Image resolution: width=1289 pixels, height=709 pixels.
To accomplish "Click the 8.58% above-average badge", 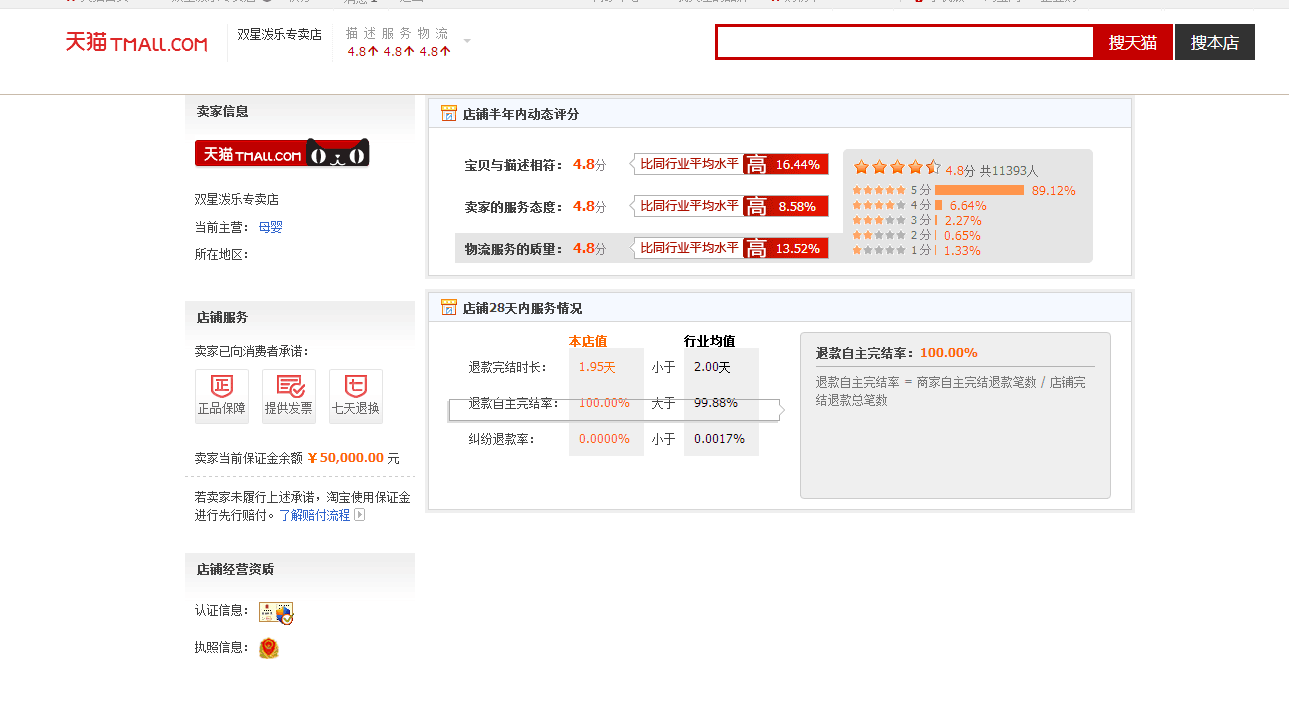I will click(786, 206).
